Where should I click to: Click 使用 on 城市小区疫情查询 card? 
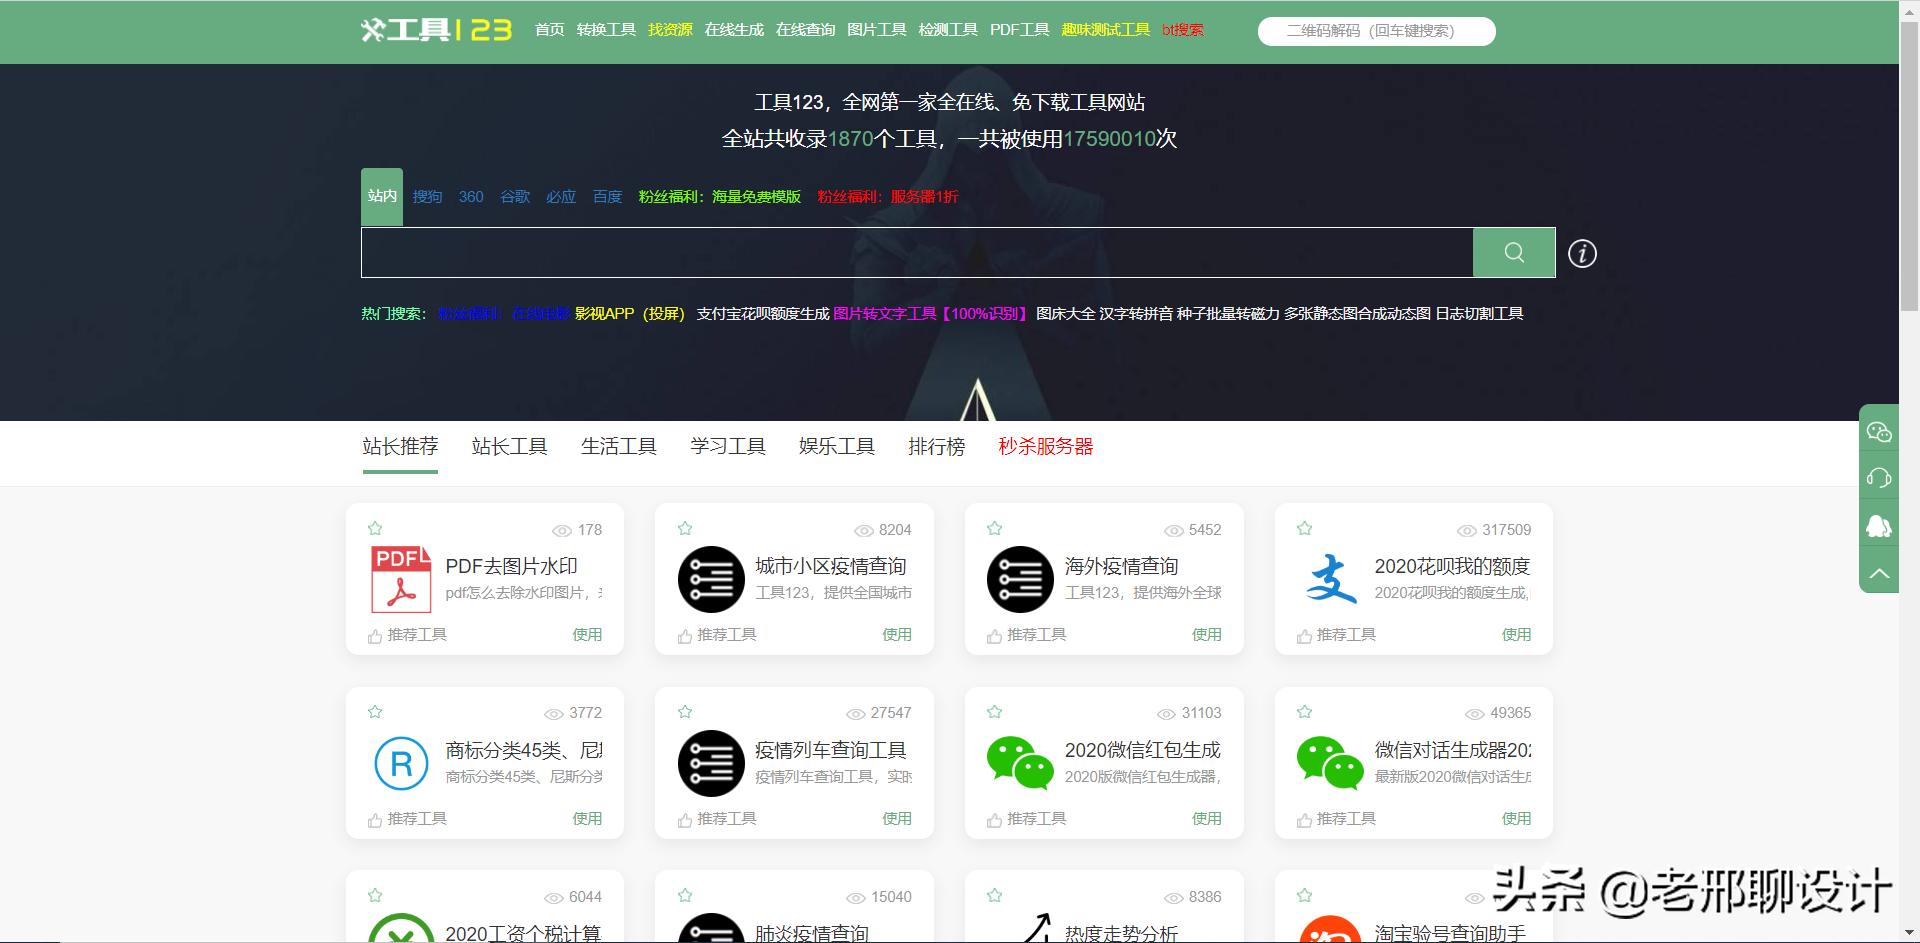pos(897,634)
